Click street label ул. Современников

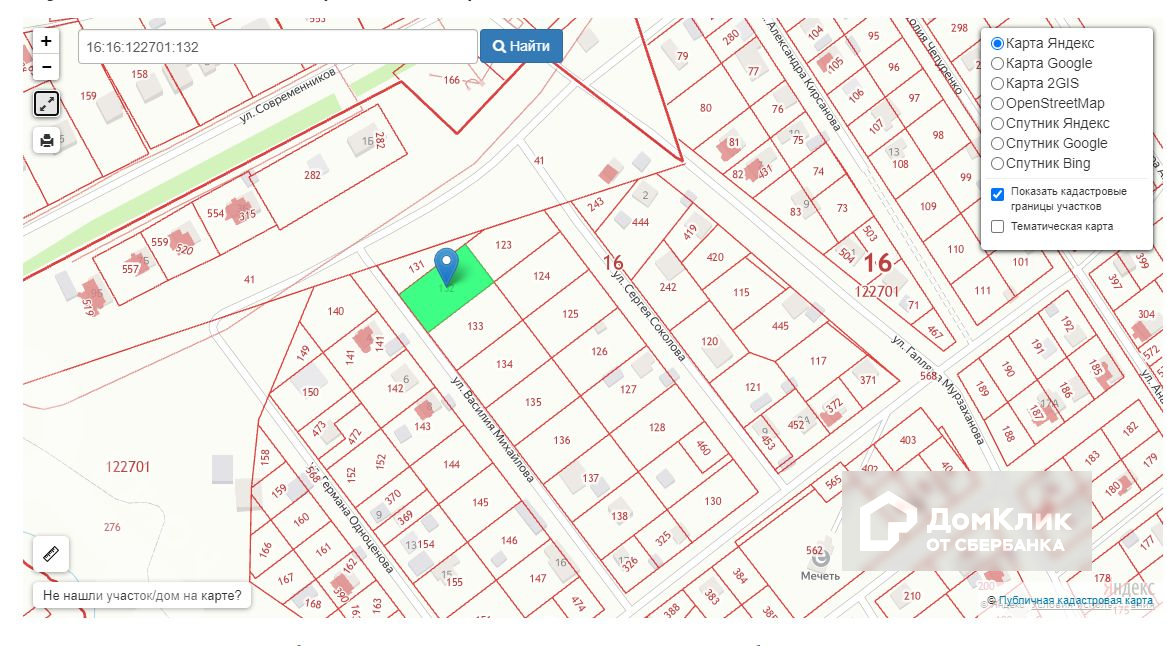288,95
